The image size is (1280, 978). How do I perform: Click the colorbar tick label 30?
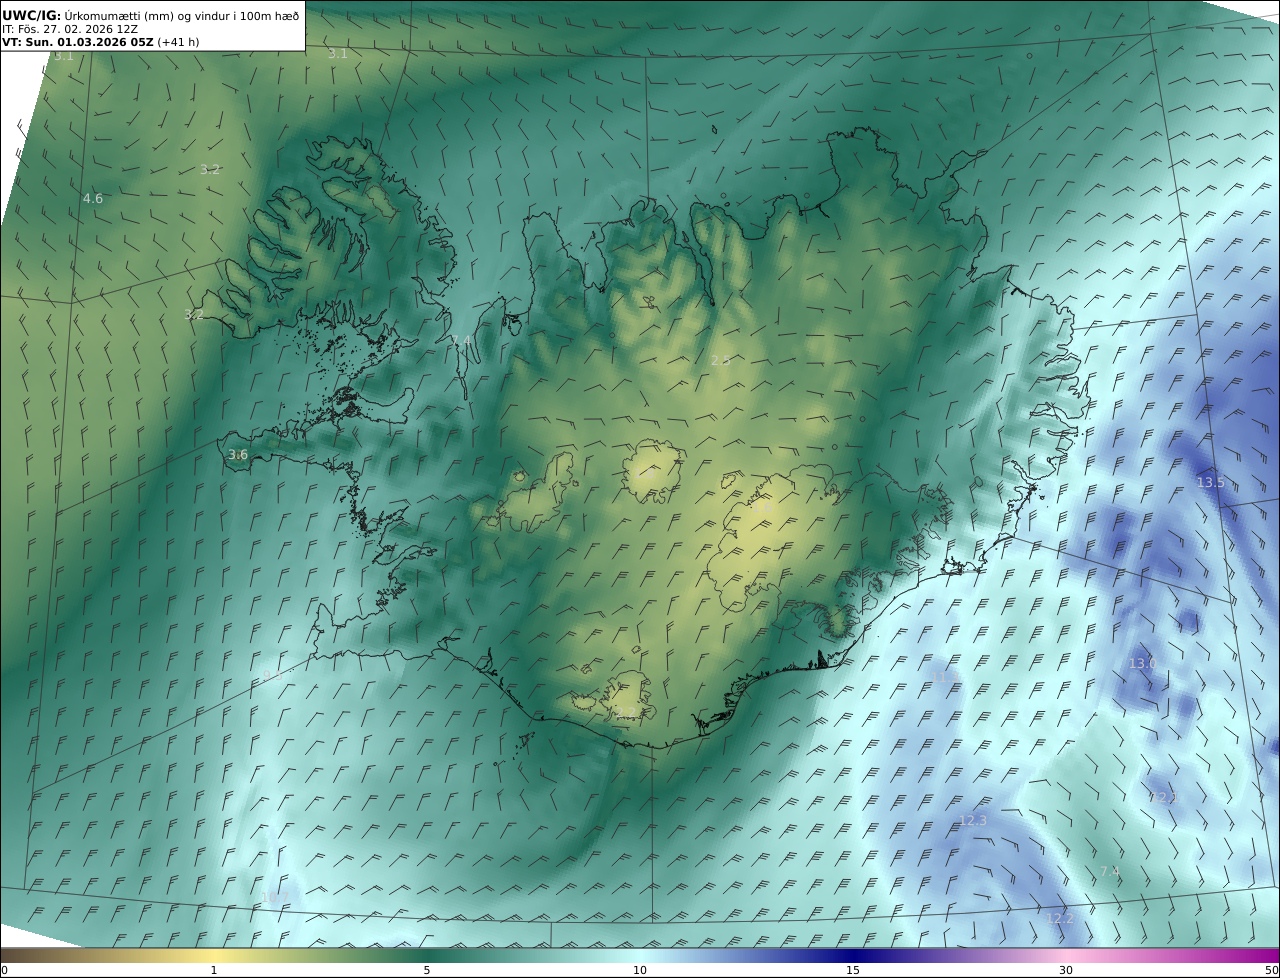click(1066, 970)
